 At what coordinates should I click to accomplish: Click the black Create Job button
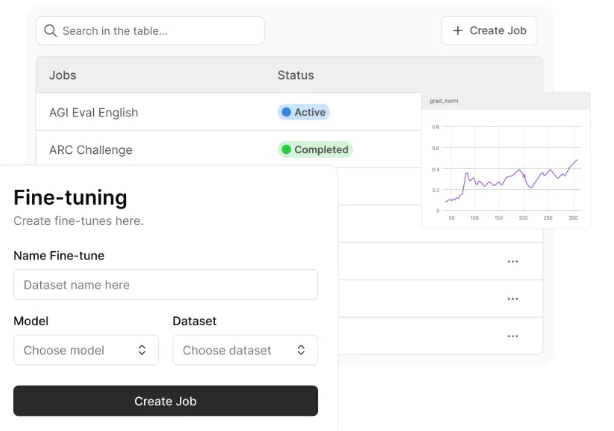click(165, 401)
